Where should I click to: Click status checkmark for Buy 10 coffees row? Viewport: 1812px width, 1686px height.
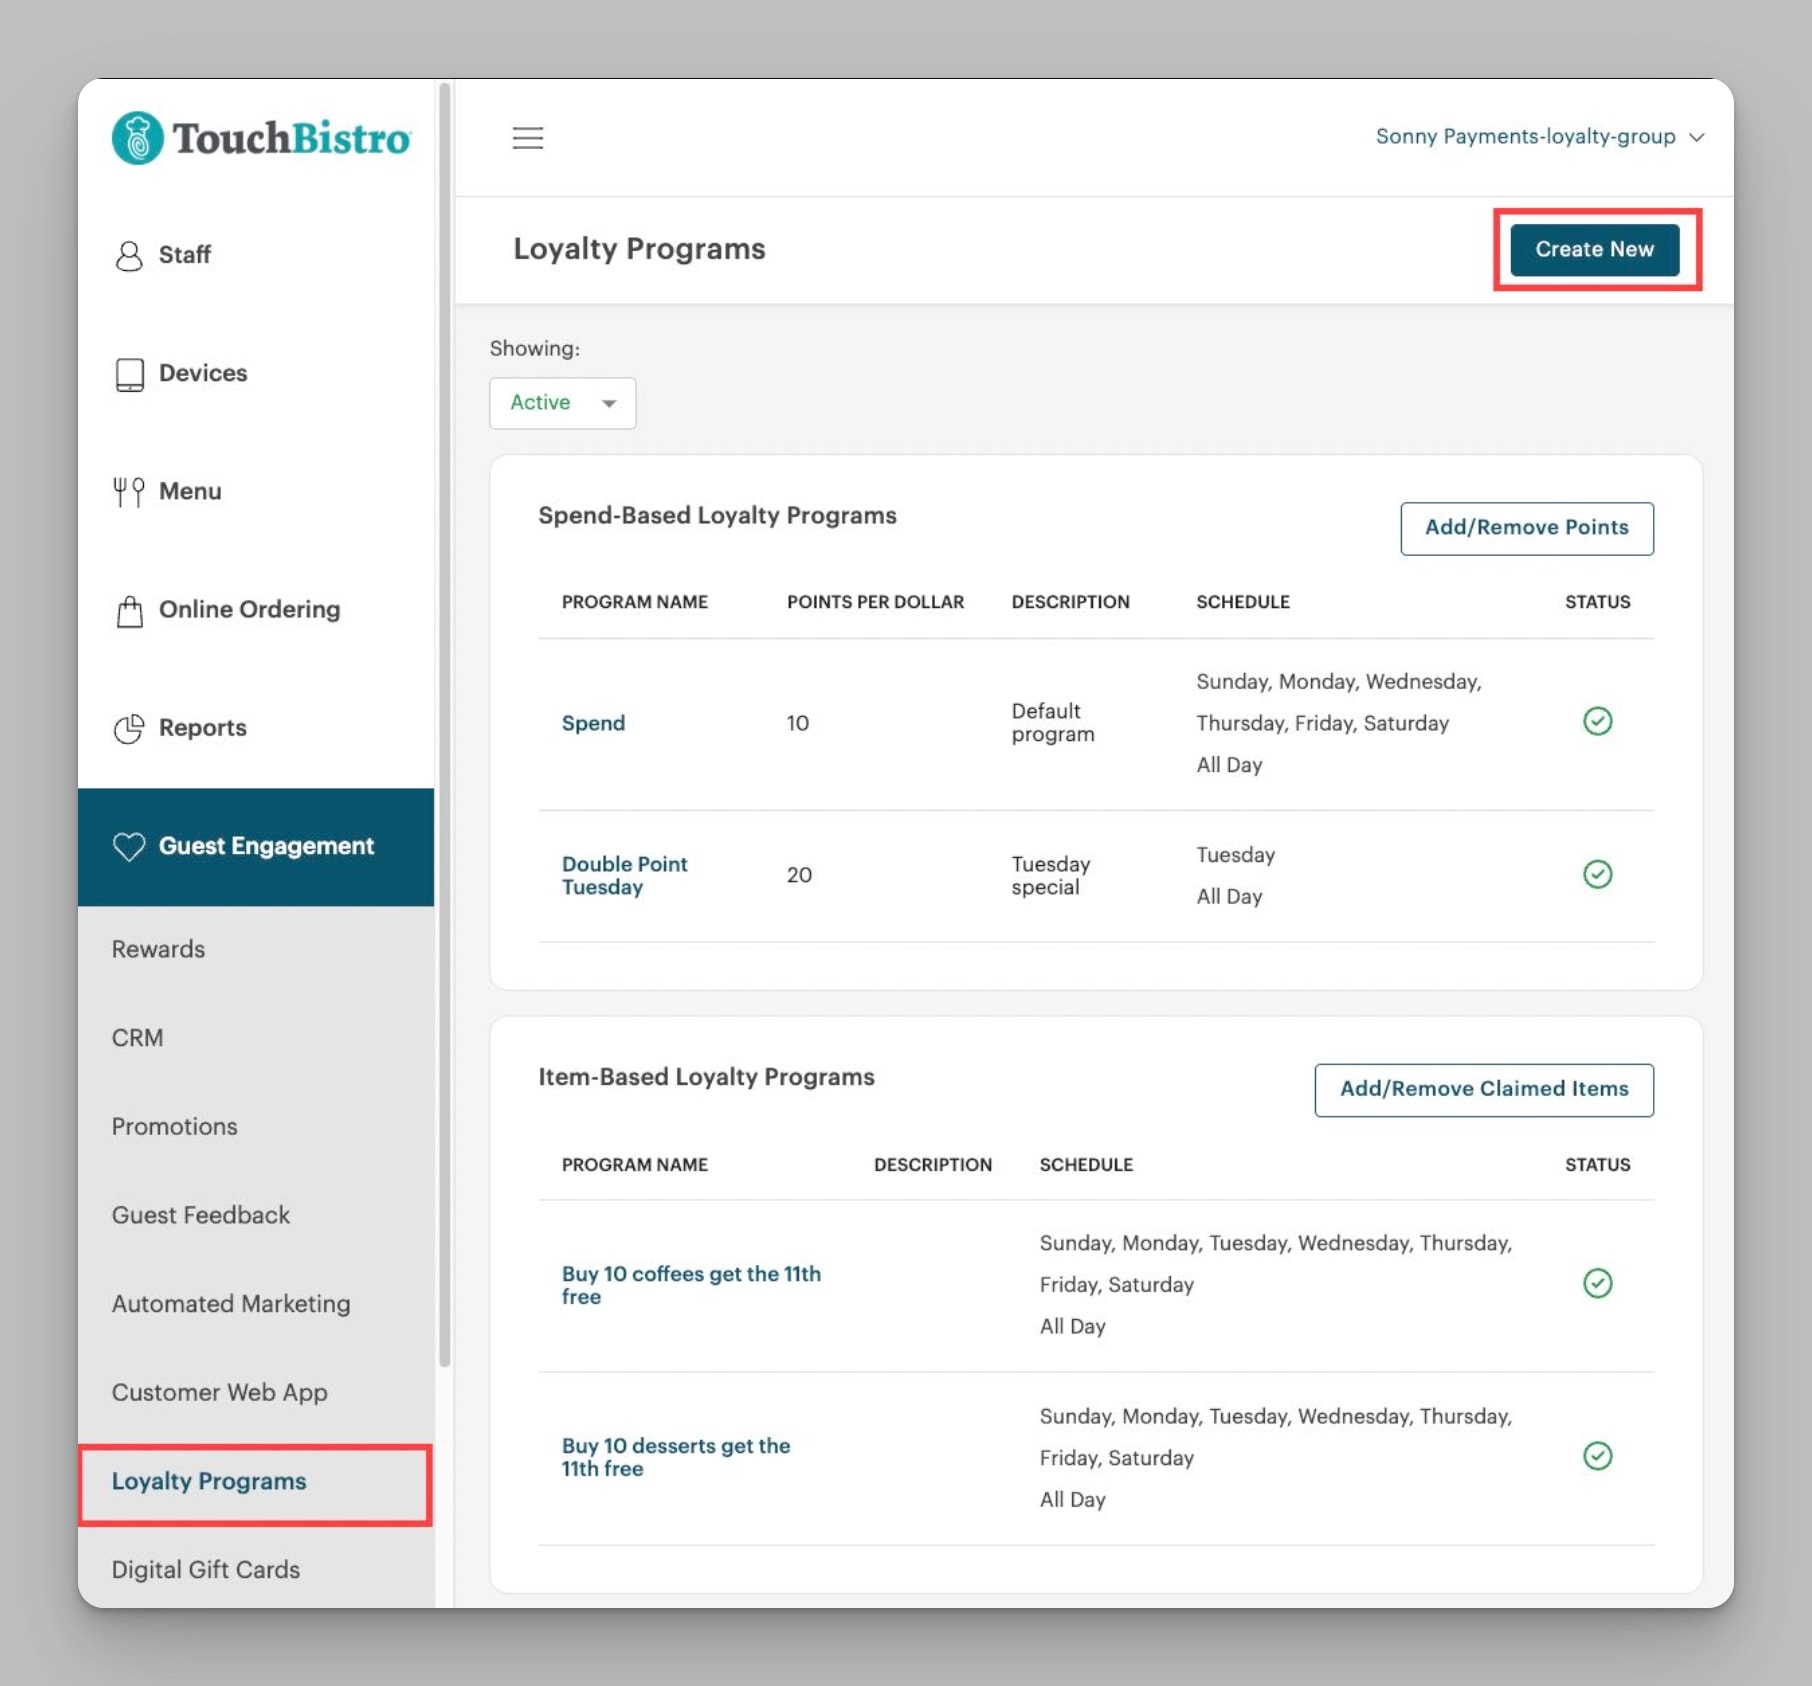click(x=1597, y=1283)
